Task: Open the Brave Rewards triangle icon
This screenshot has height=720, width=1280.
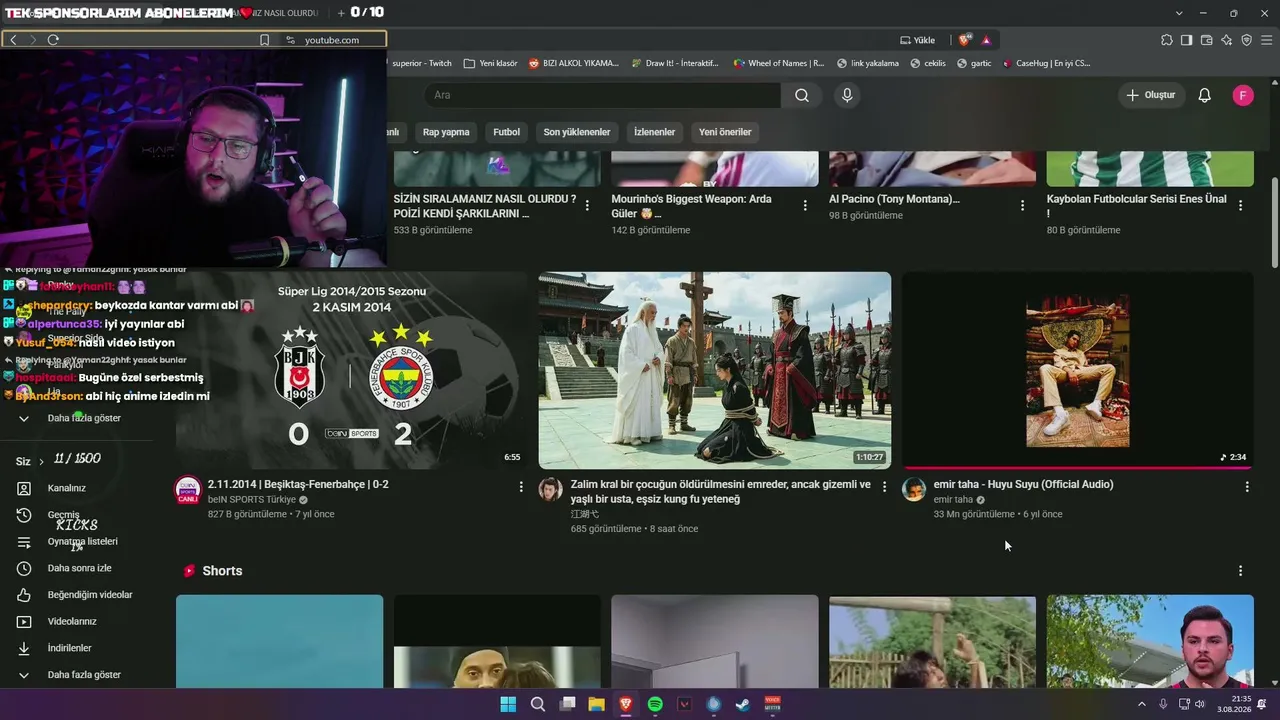Action: pyautogui.click(x=986, y=40)
